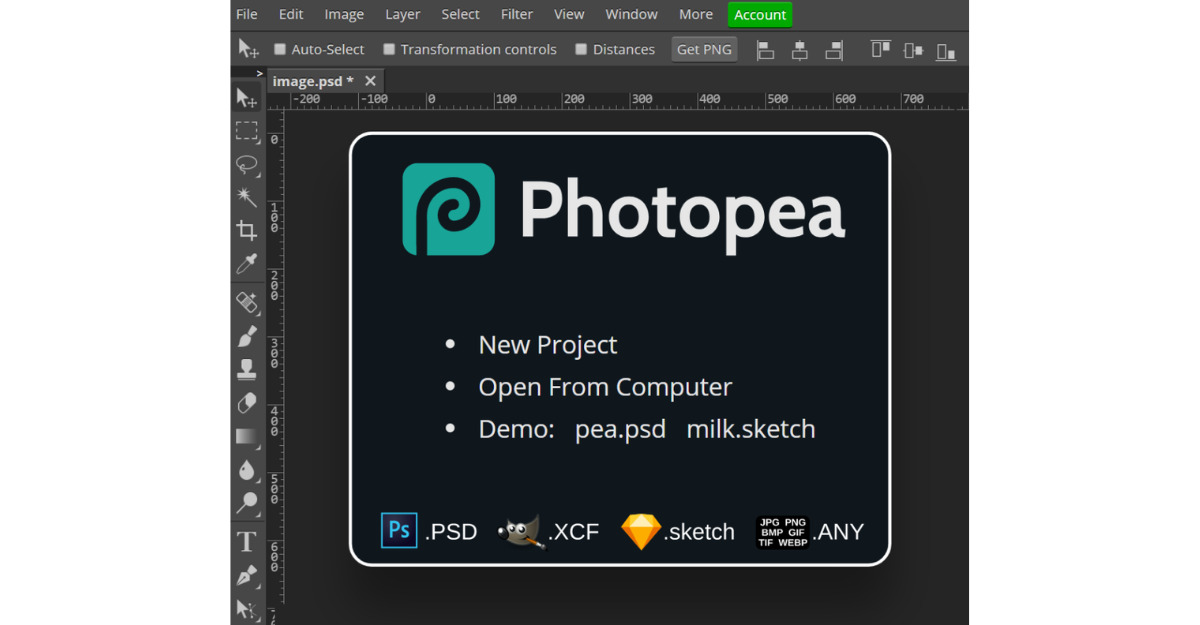Viewport: 1200px width, 625px height.
Task: Click Open From Computer
Action: (605, 387)
